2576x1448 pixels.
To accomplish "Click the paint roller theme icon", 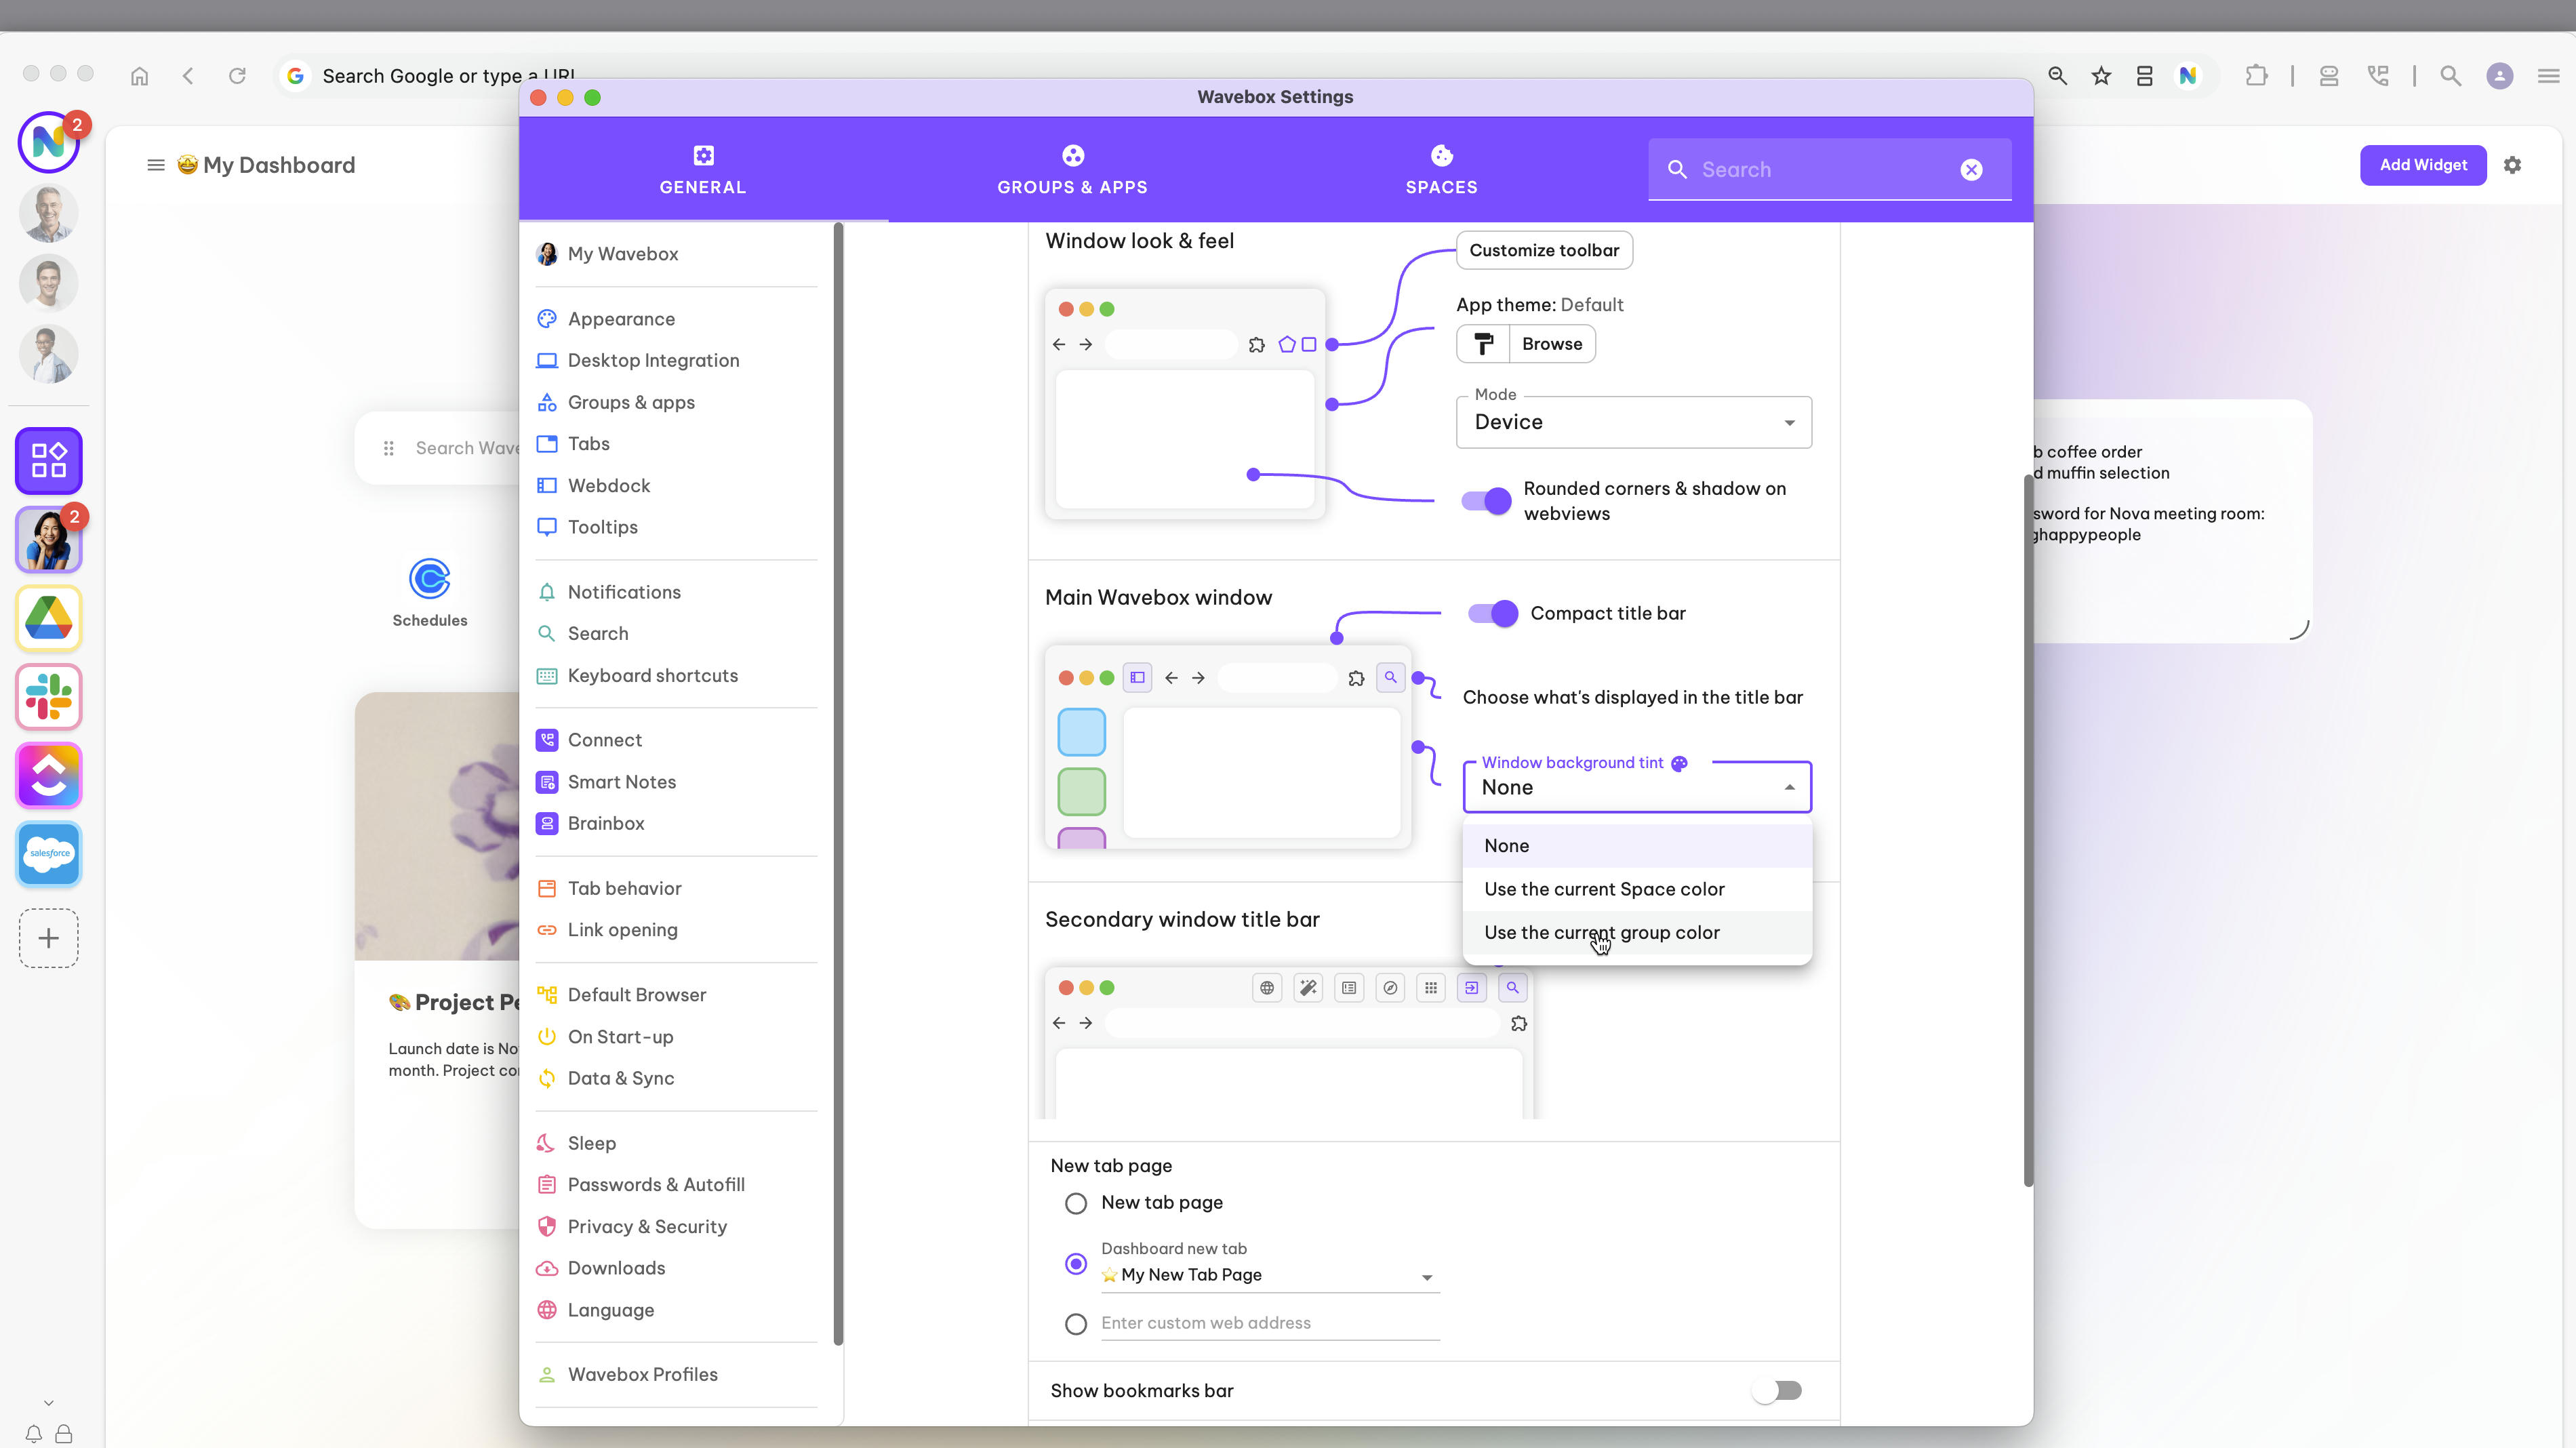I will pos(1483,344).
